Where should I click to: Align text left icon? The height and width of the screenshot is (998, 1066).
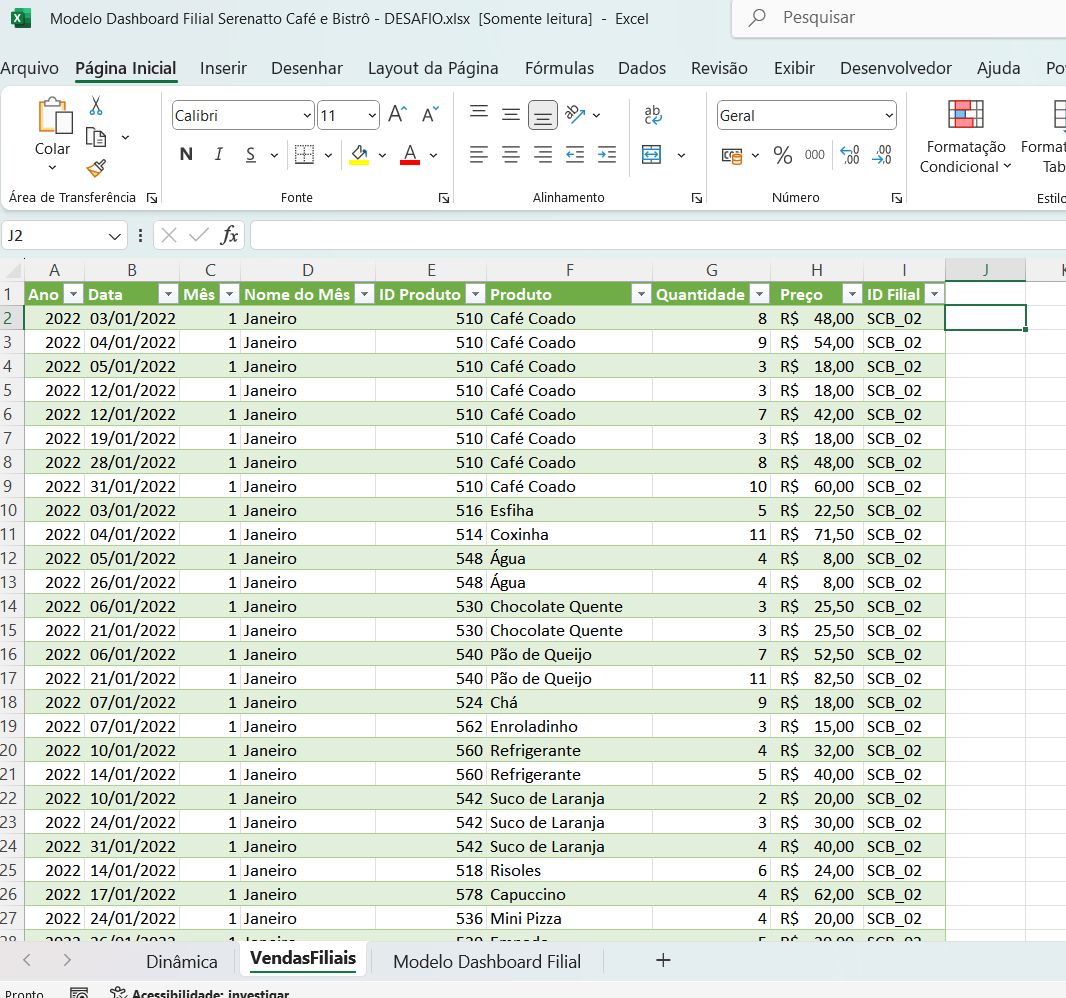479,155
